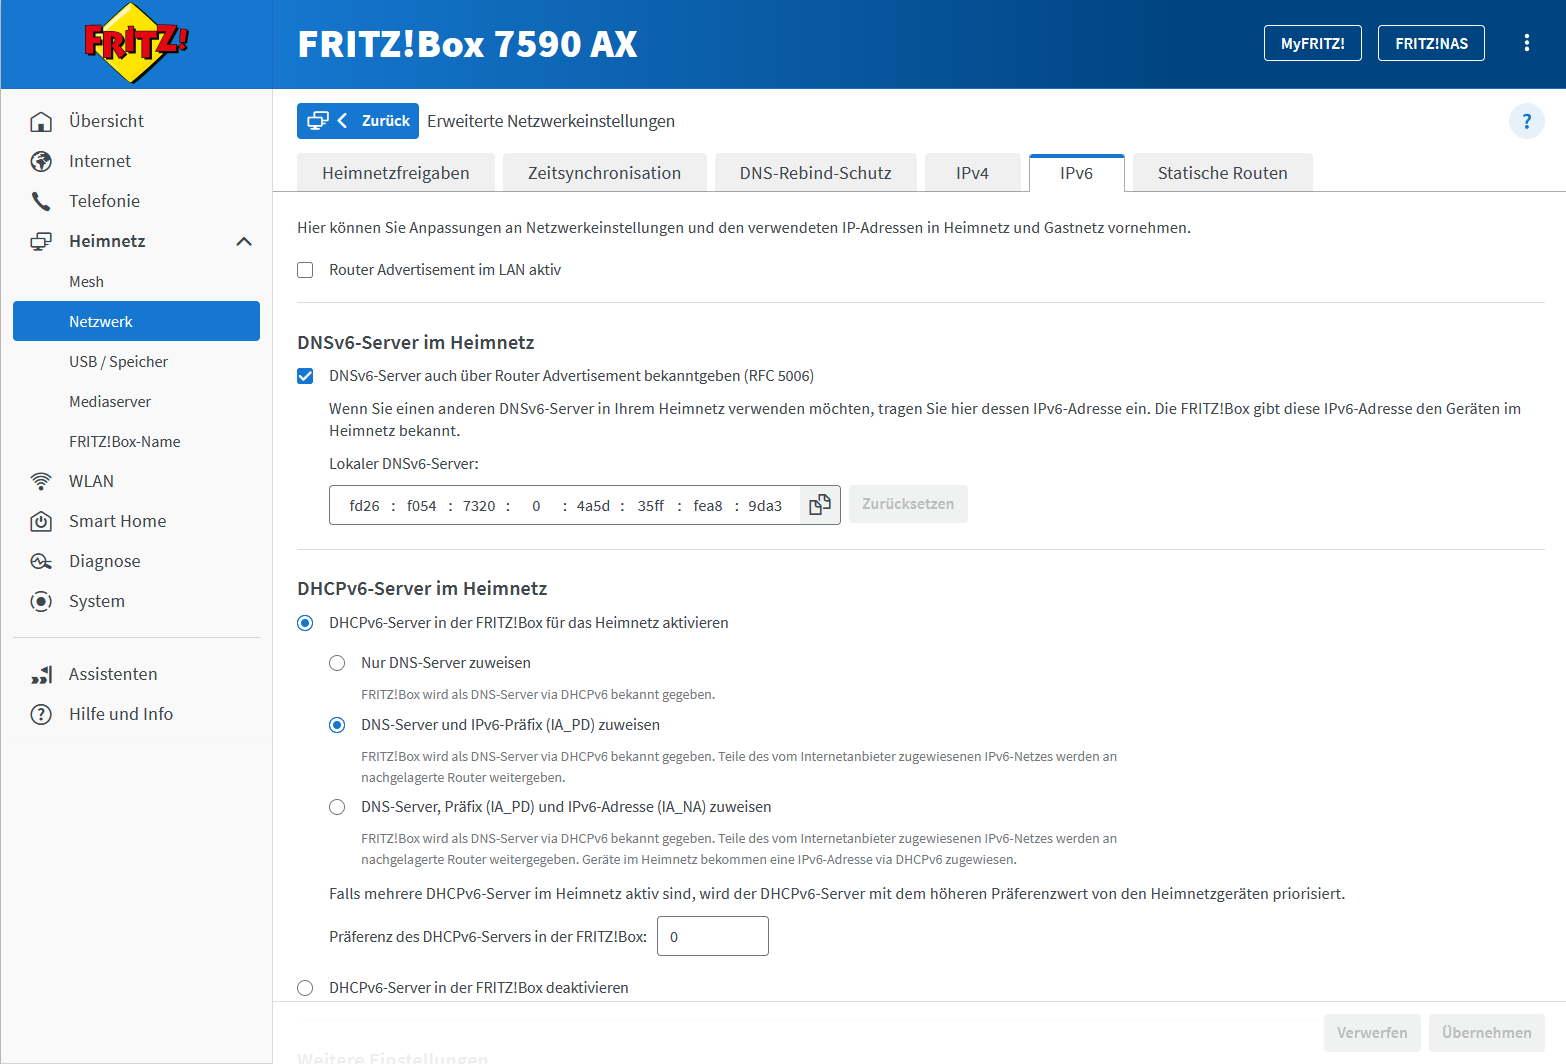The width and height of the screenshot is (1566, 1064).
Task: Click the Internet globe icon
Action: tap(41, 161)
